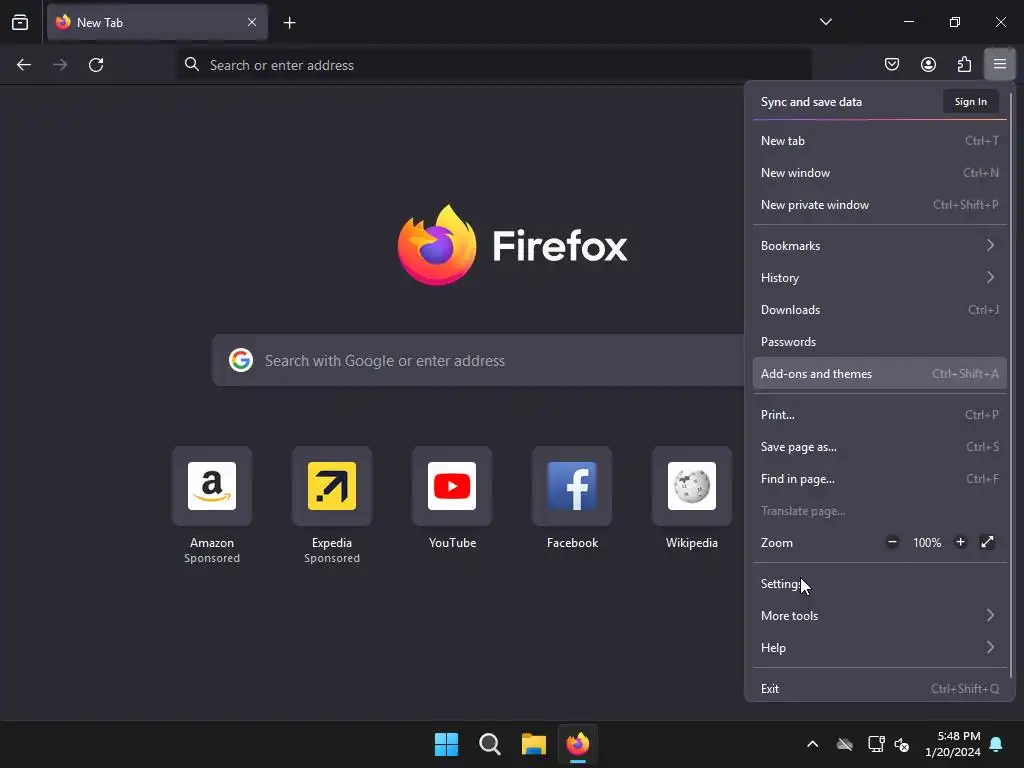Reset zoom via 100% label
Image resolution: width=1024 pixels, height=768 pixels.
coord(927,543)
